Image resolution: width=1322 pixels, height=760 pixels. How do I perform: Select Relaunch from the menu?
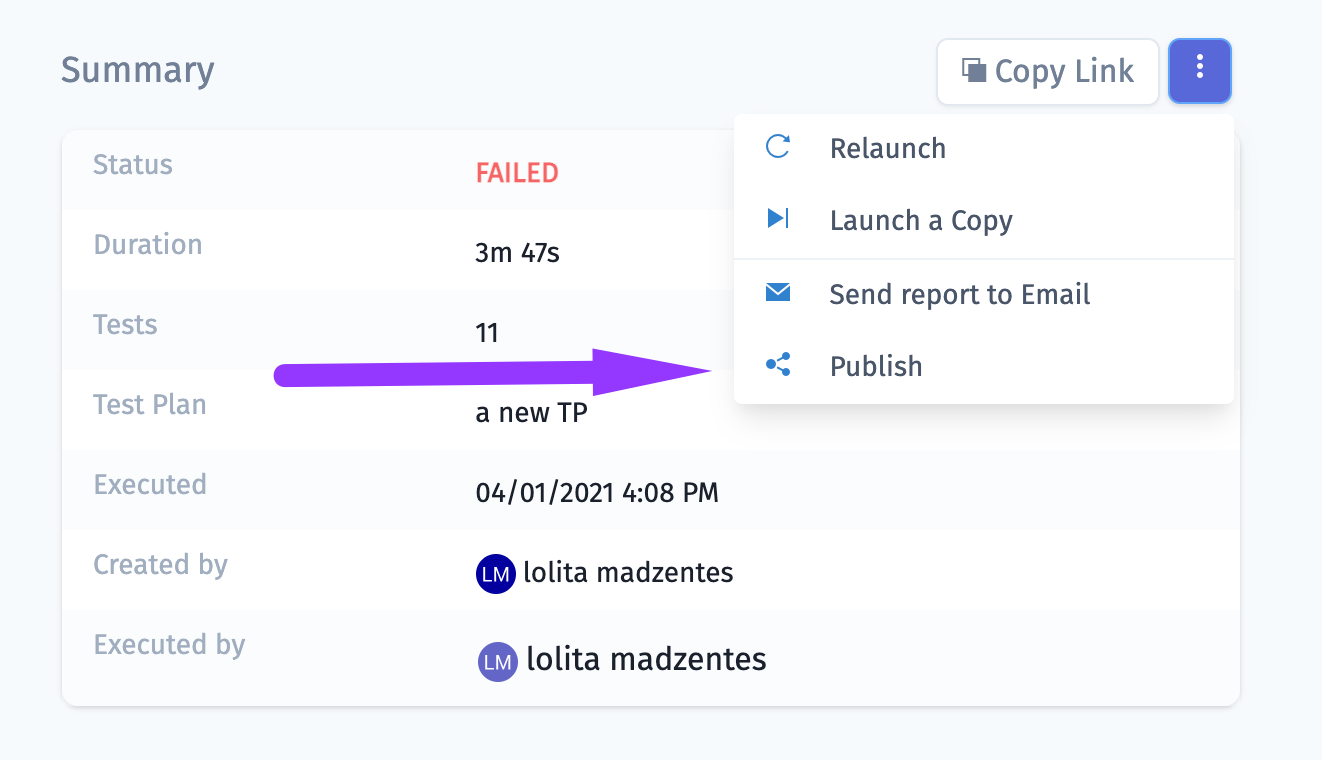point(984,148)
